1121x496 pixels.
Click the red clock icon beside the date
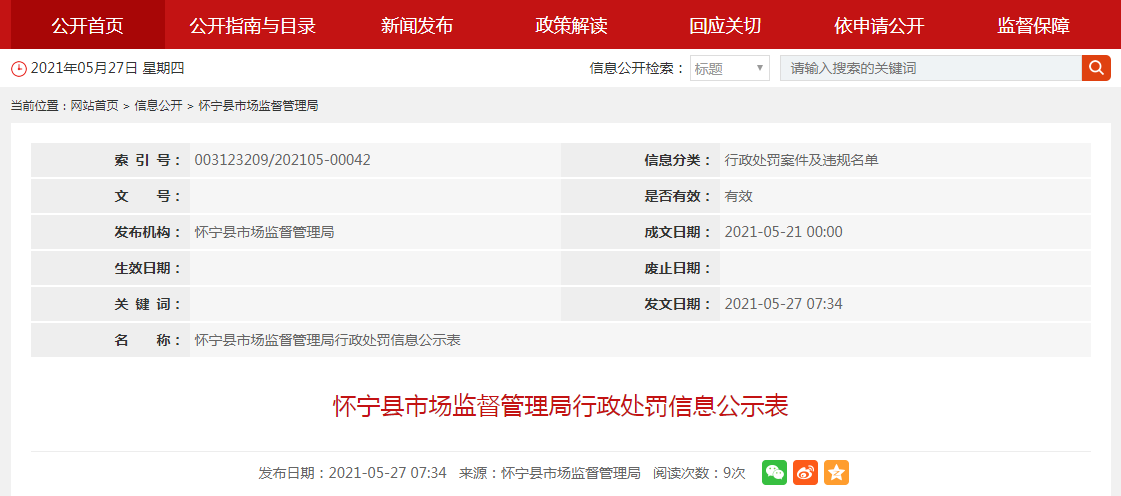point(19,69)
